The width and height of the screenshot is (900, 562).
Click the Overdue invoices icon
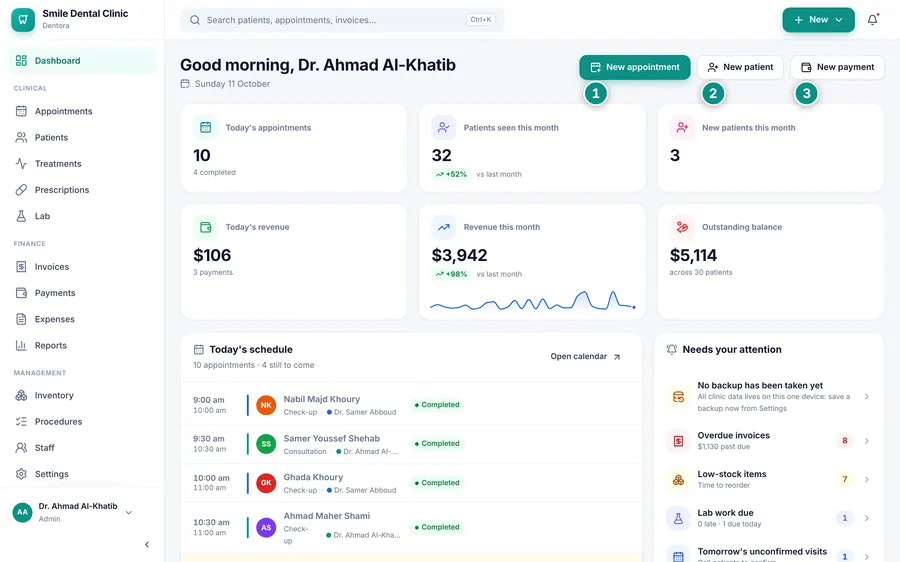tap(678, 441)
